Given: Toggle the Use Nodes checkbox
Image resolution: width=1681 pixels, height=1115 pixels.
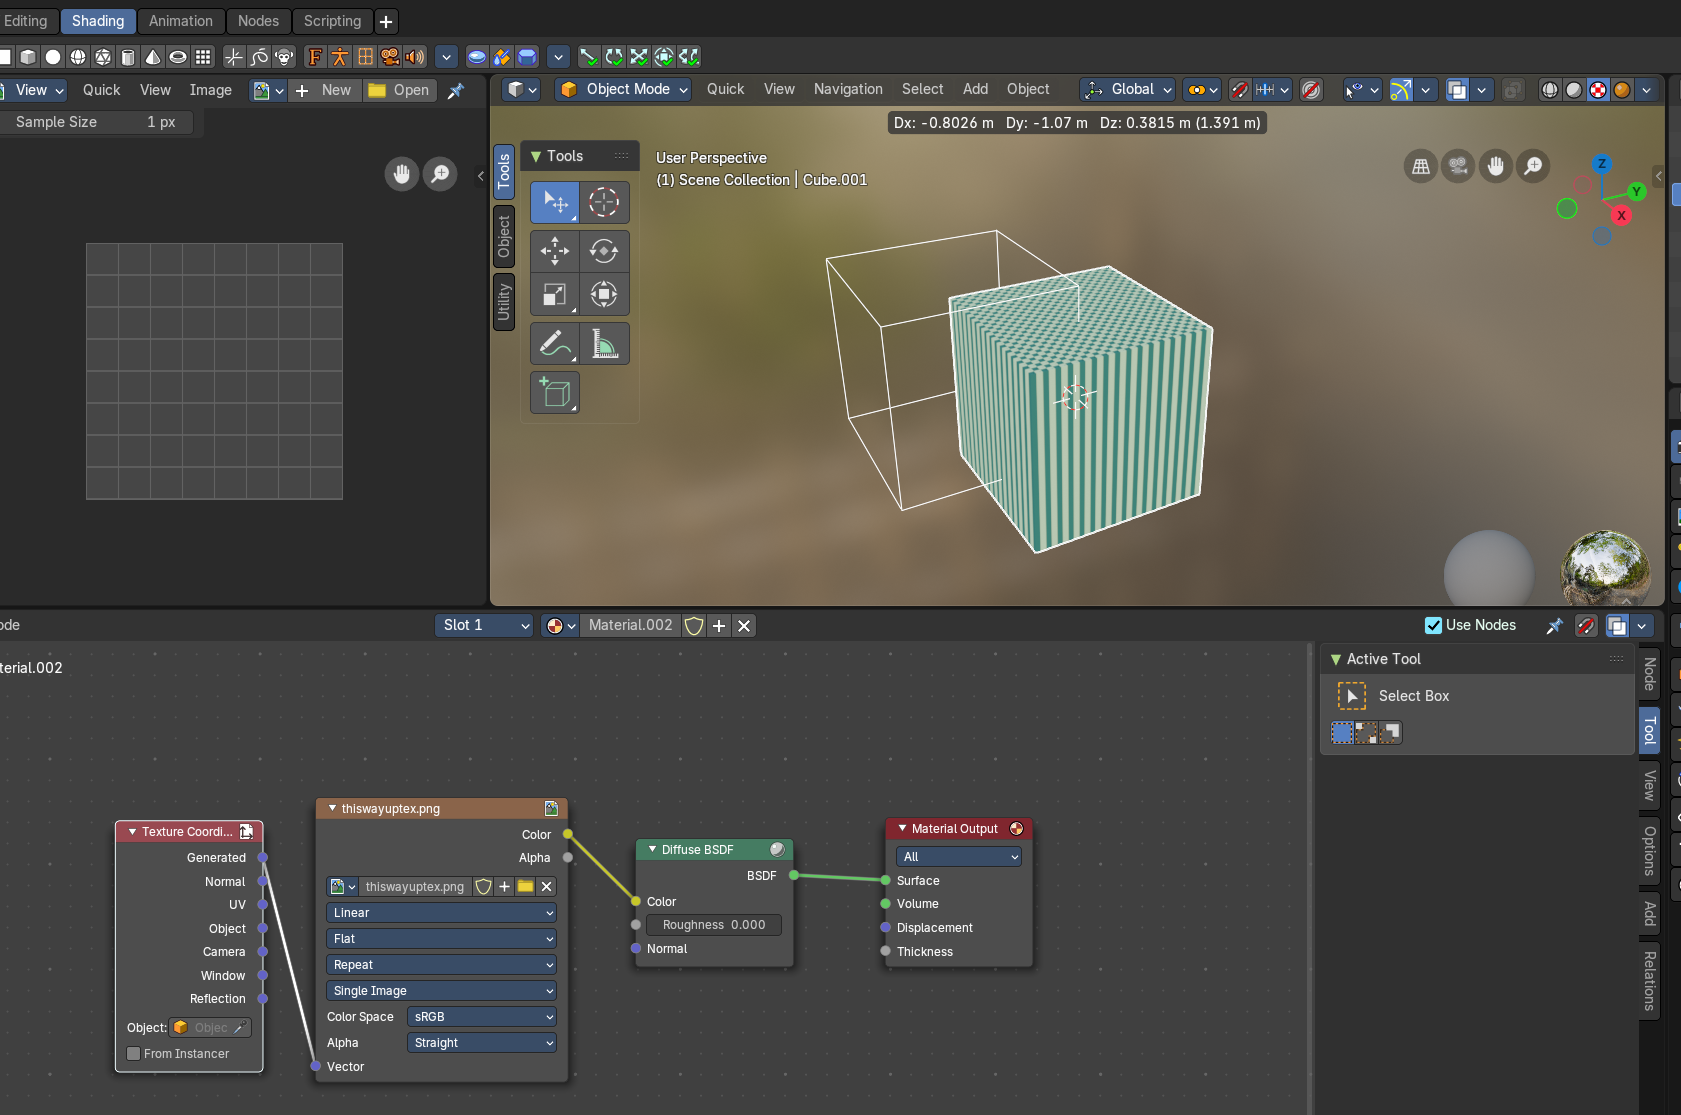Looking at the screenshot, I should click(x=1433, y=625).
